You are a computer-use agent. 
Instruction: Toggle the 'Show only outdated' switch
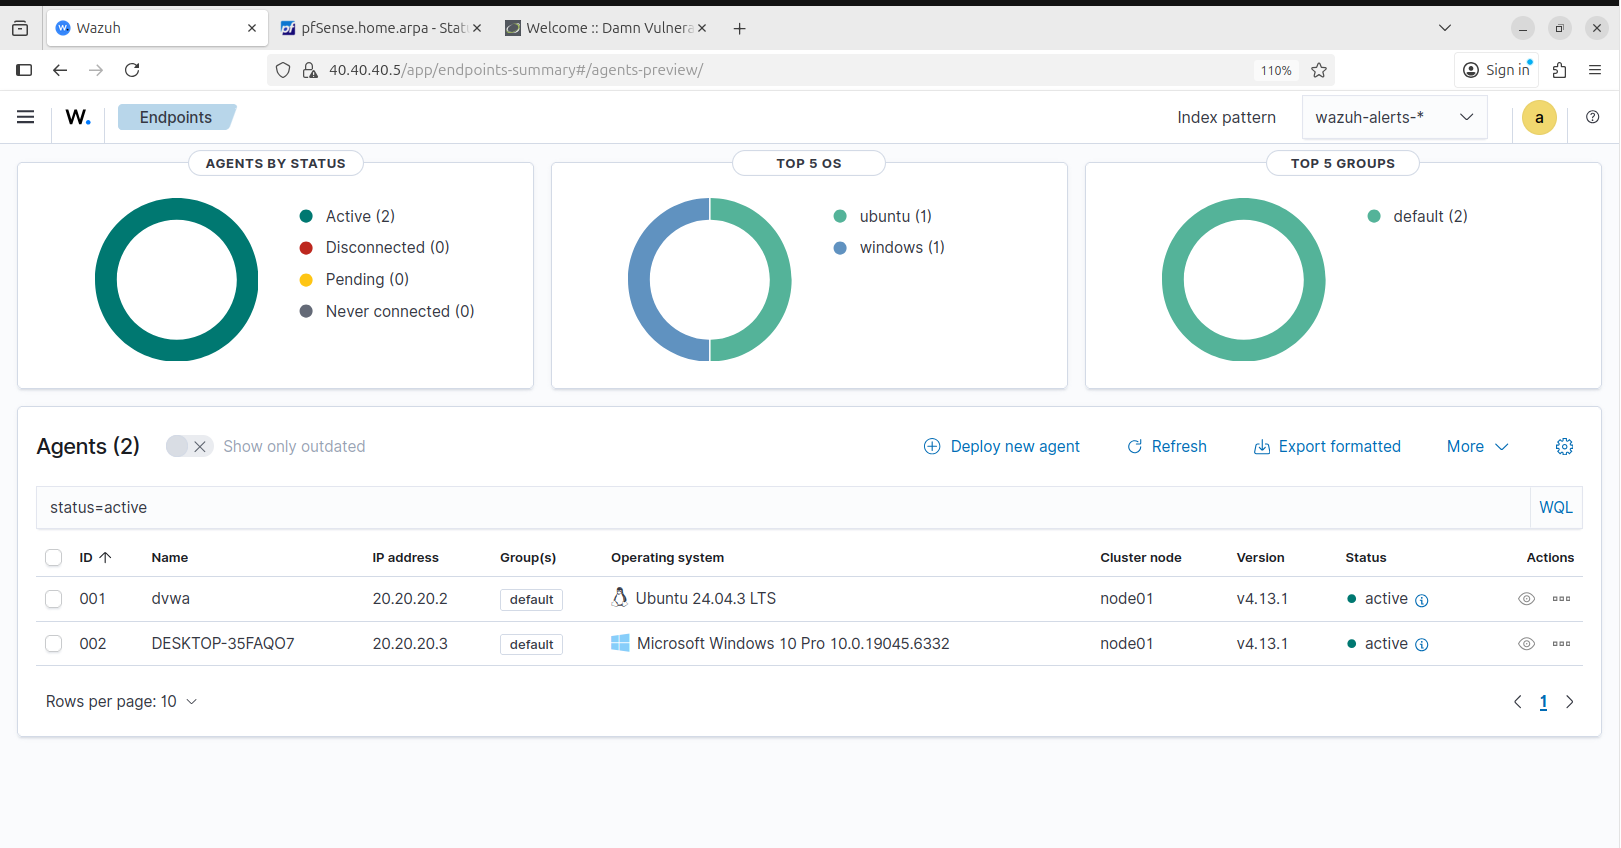189,447
